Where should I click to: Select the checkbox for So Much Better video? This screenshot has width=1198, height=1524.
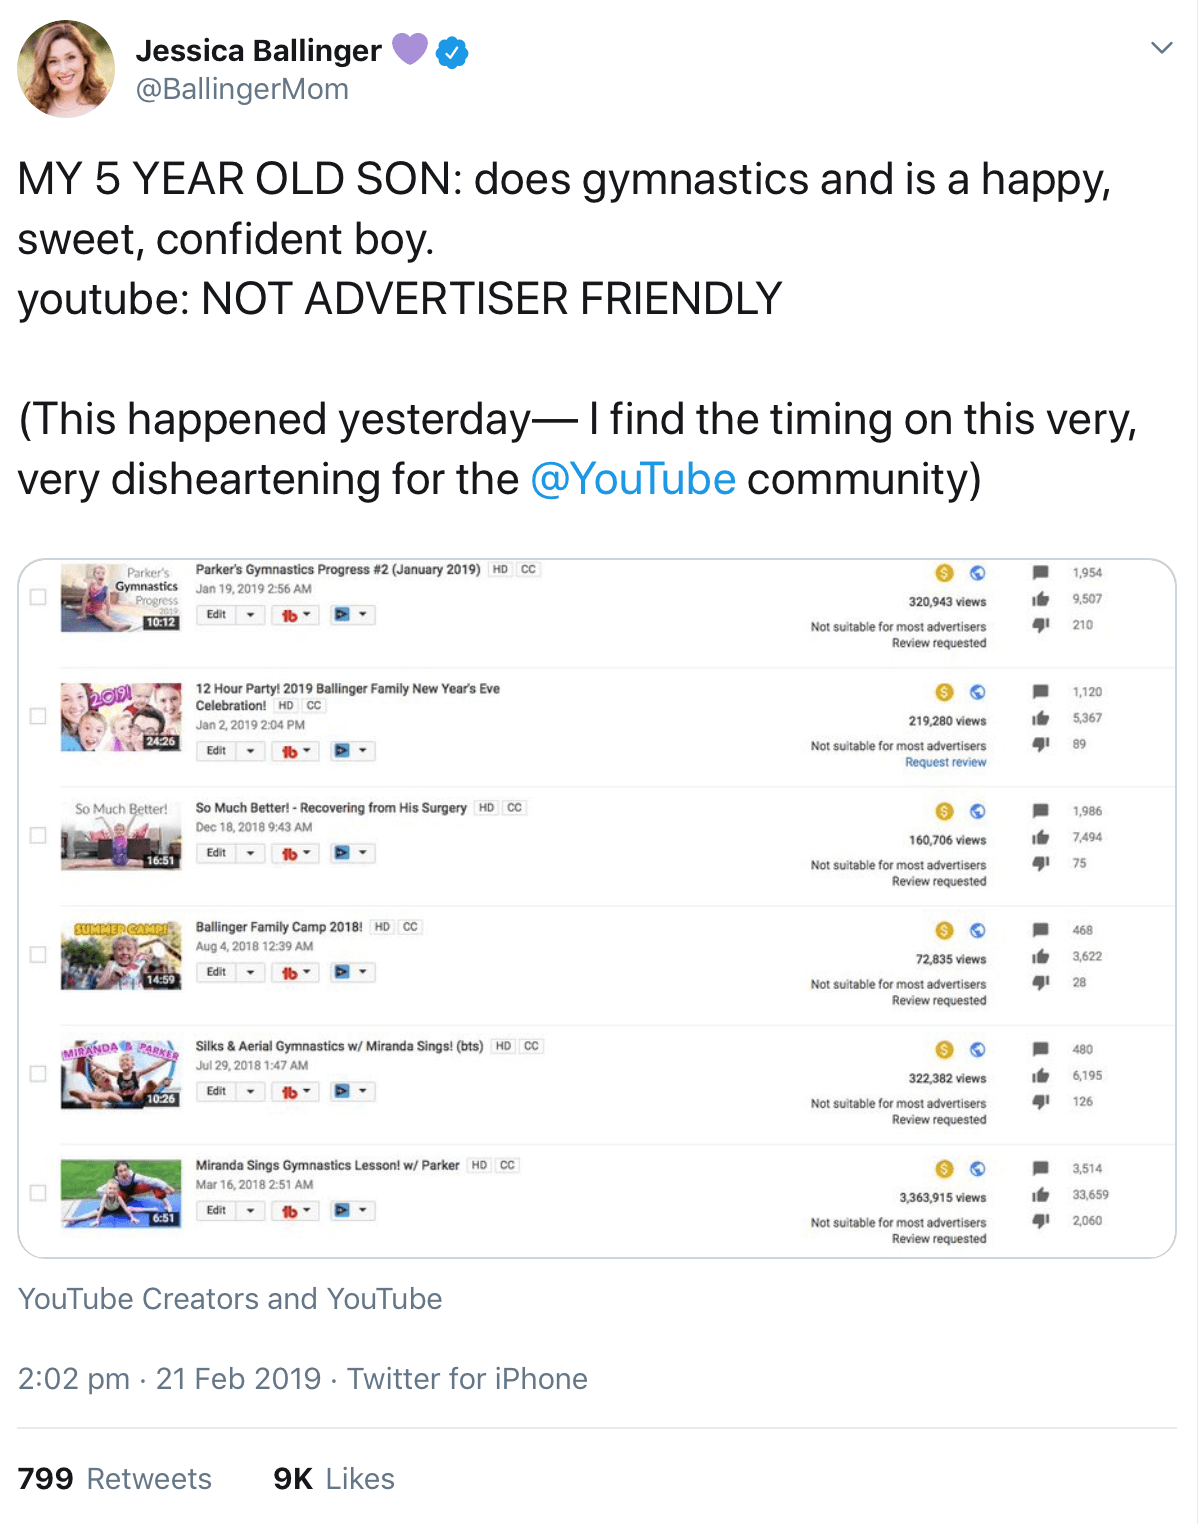click(38, 835)
